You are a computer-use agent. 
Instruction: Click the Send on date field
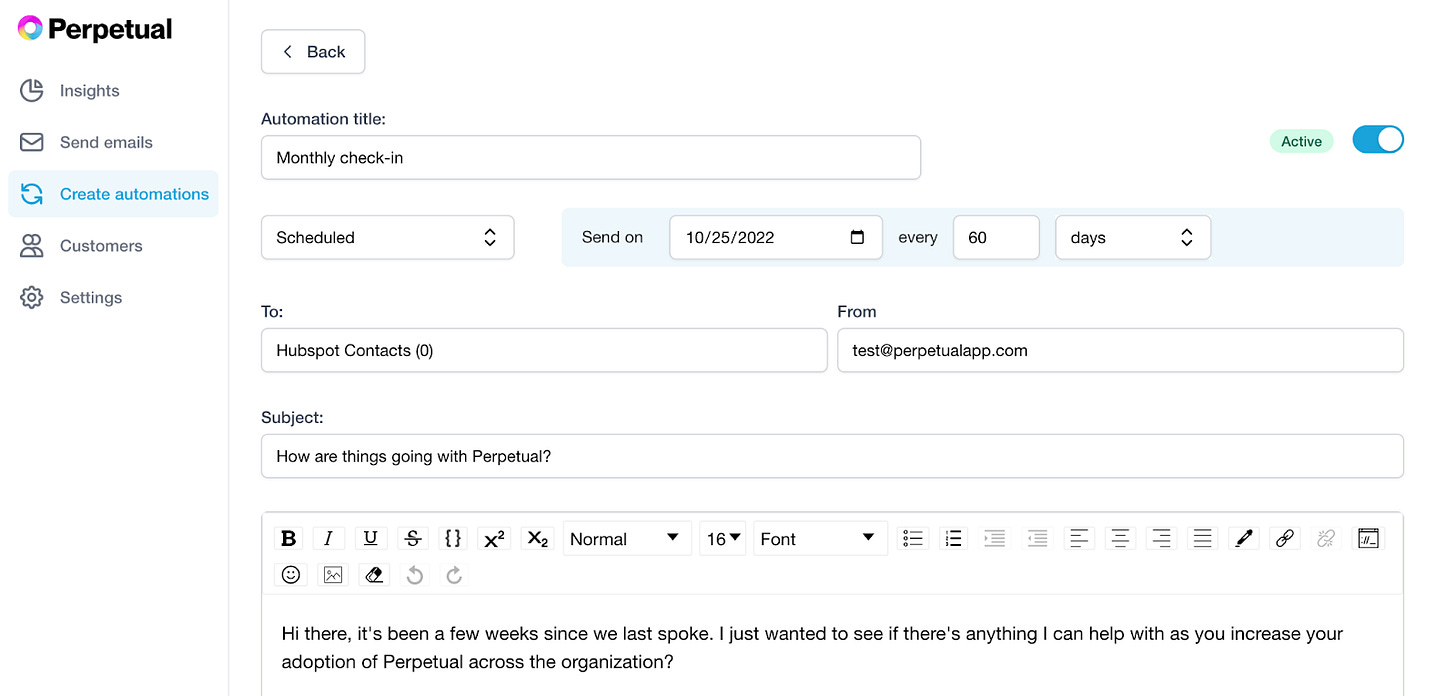pyautogui.click(x=776, y=237)
